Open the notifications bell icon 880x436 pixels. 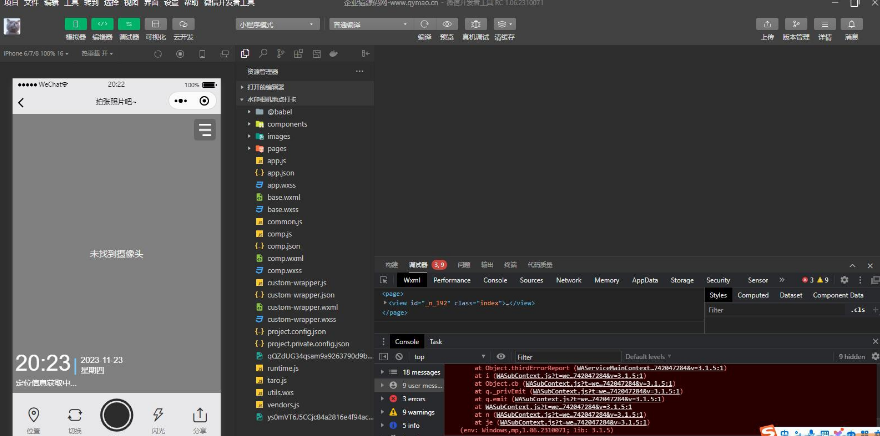[851, 23]
